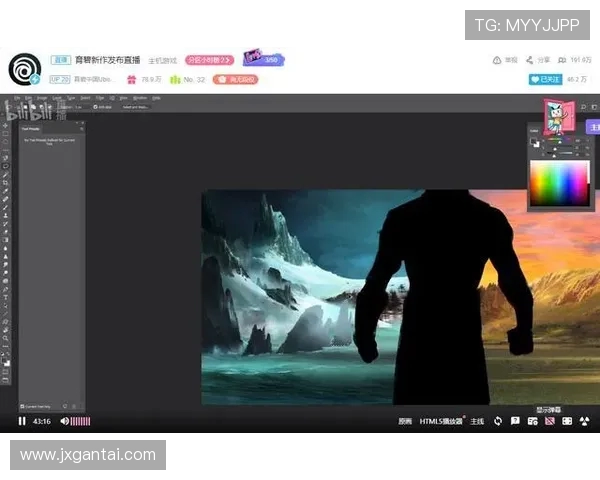Pick a color from the spectrum panel

[x=559, y=183]
